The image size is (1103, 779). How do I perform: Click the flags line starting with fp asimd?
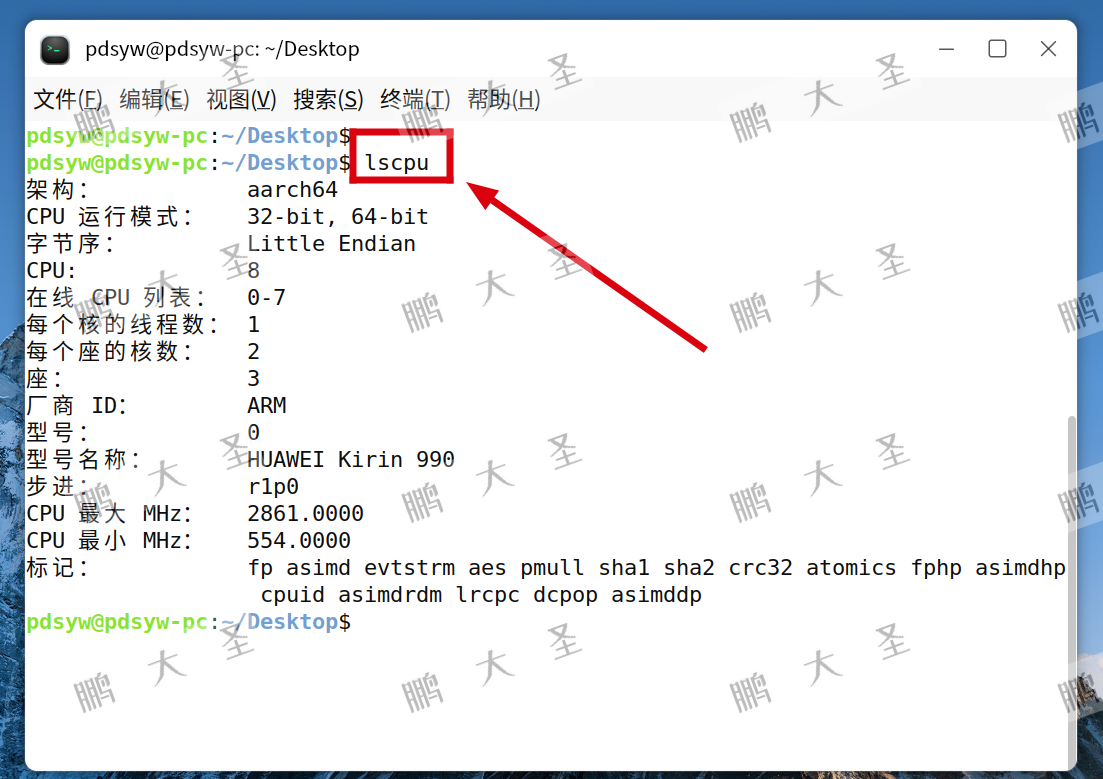[656, 568]
